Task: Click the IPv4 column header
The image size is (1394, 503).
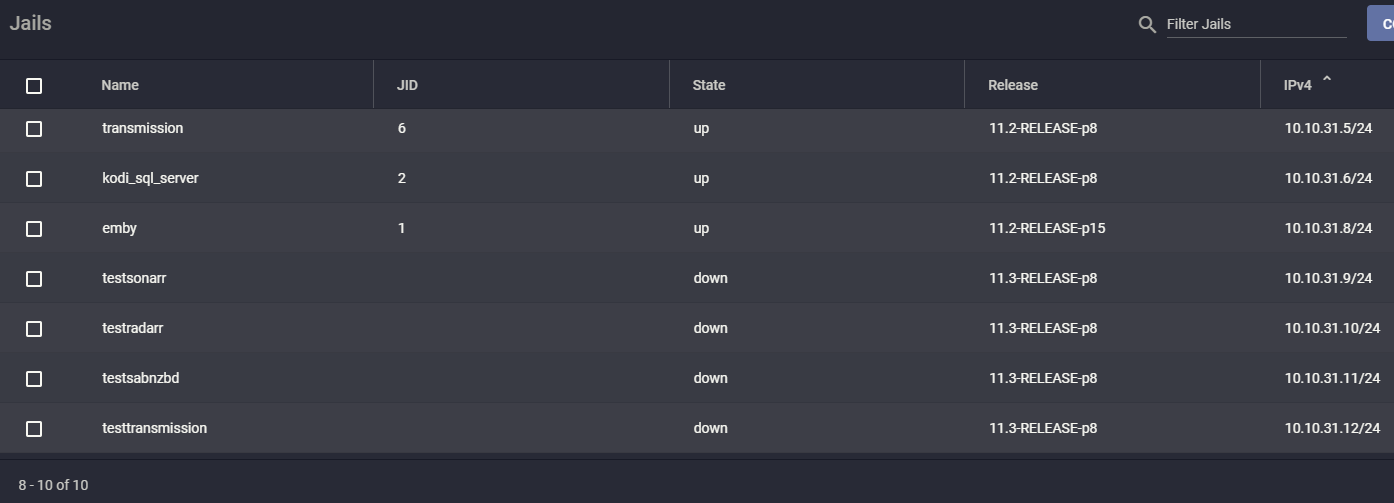Action: [x=1298, y=85]
